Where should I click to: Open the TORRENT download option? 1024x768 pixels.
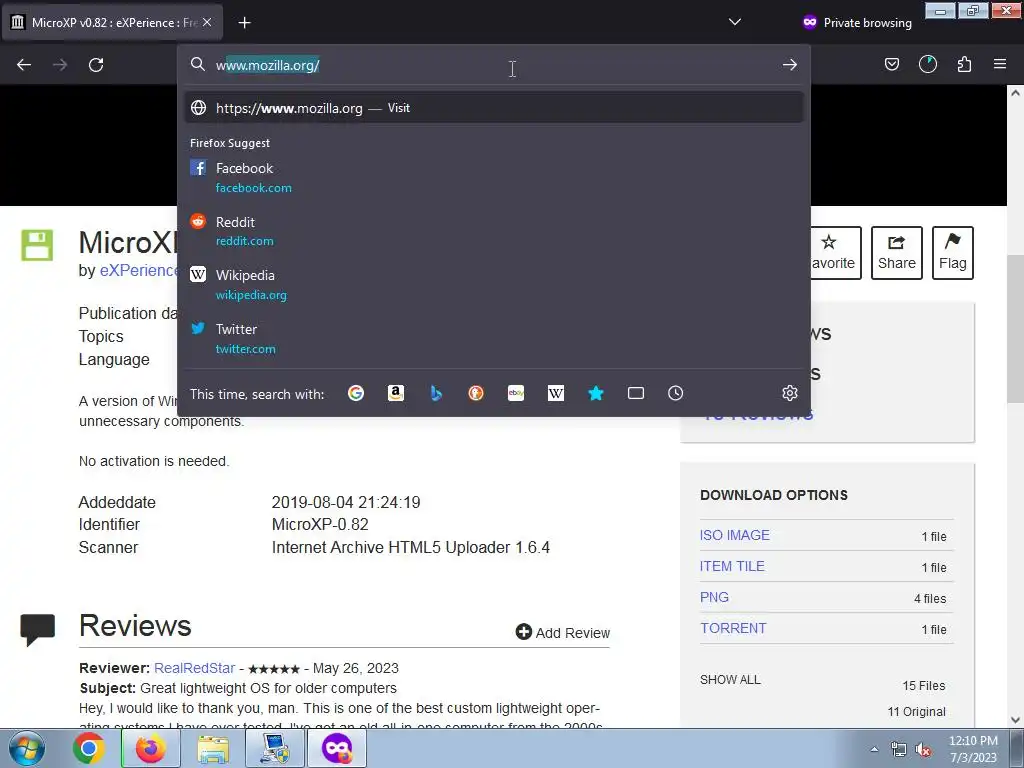coord(733,628)
